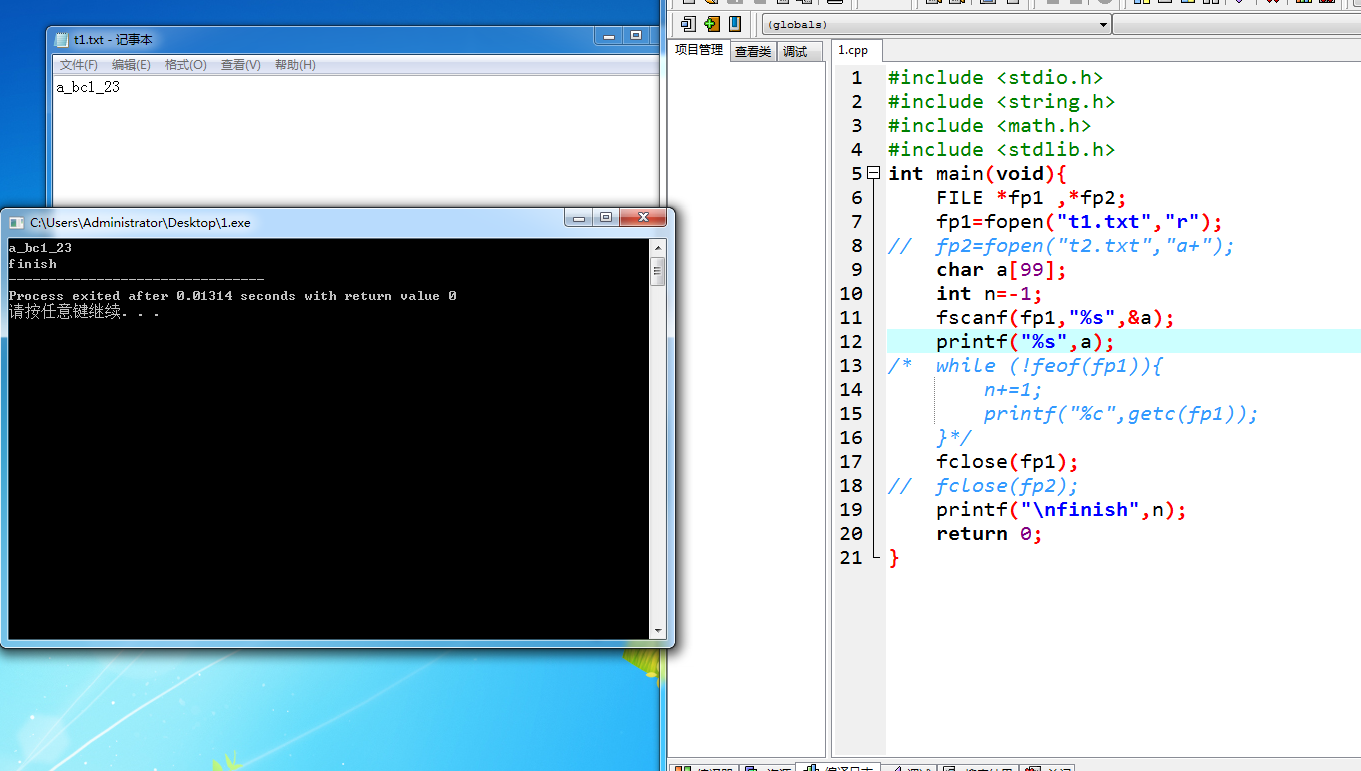Click the int n=-1; line
This screenshot has height=771, width=1361.
(989, 293)
